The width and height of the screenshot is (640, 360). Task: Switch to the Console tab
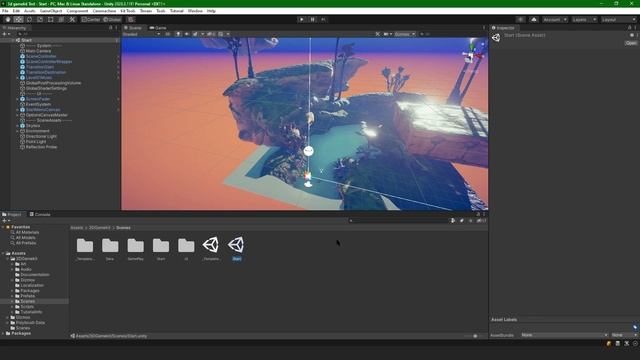pos(40,214)
